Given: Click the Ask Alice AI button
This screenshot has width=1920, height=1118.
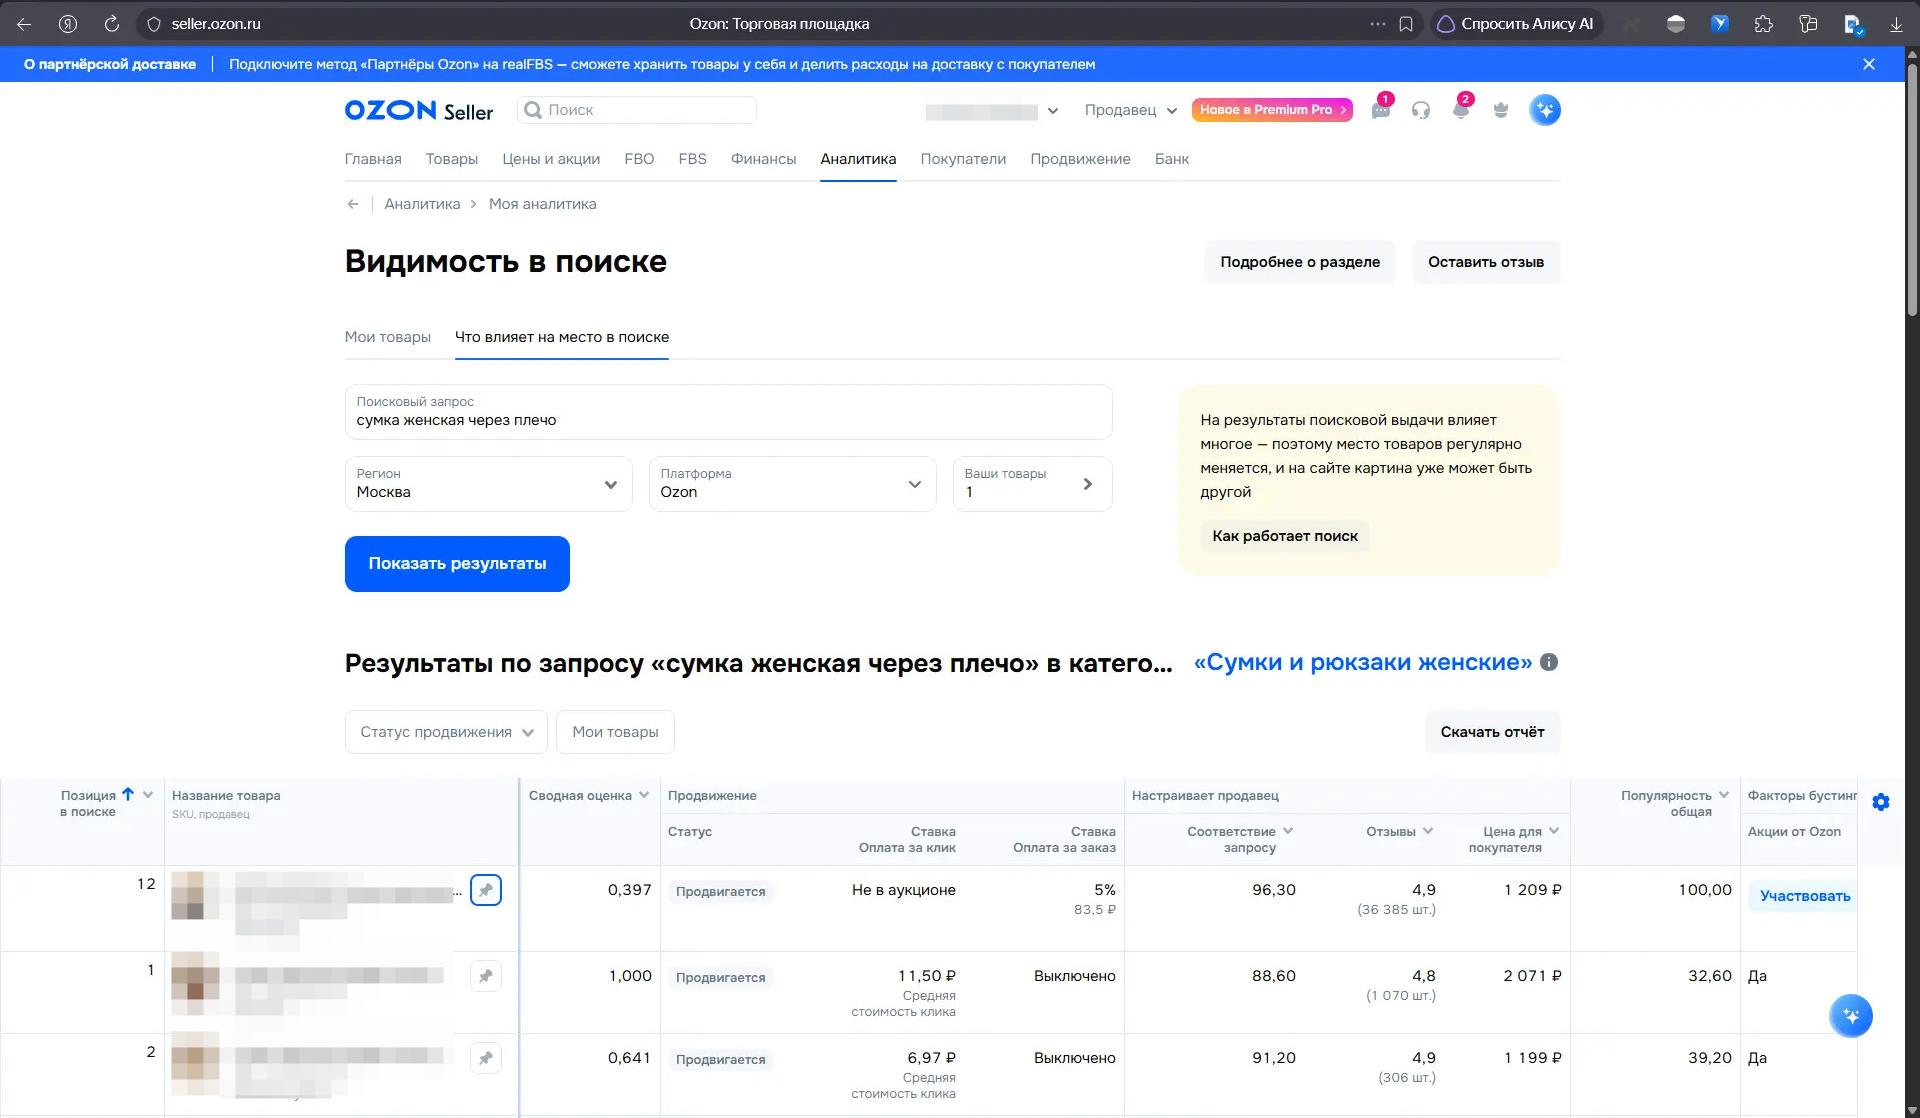Looking at the screenshot, I should [x=1516, y=24].
